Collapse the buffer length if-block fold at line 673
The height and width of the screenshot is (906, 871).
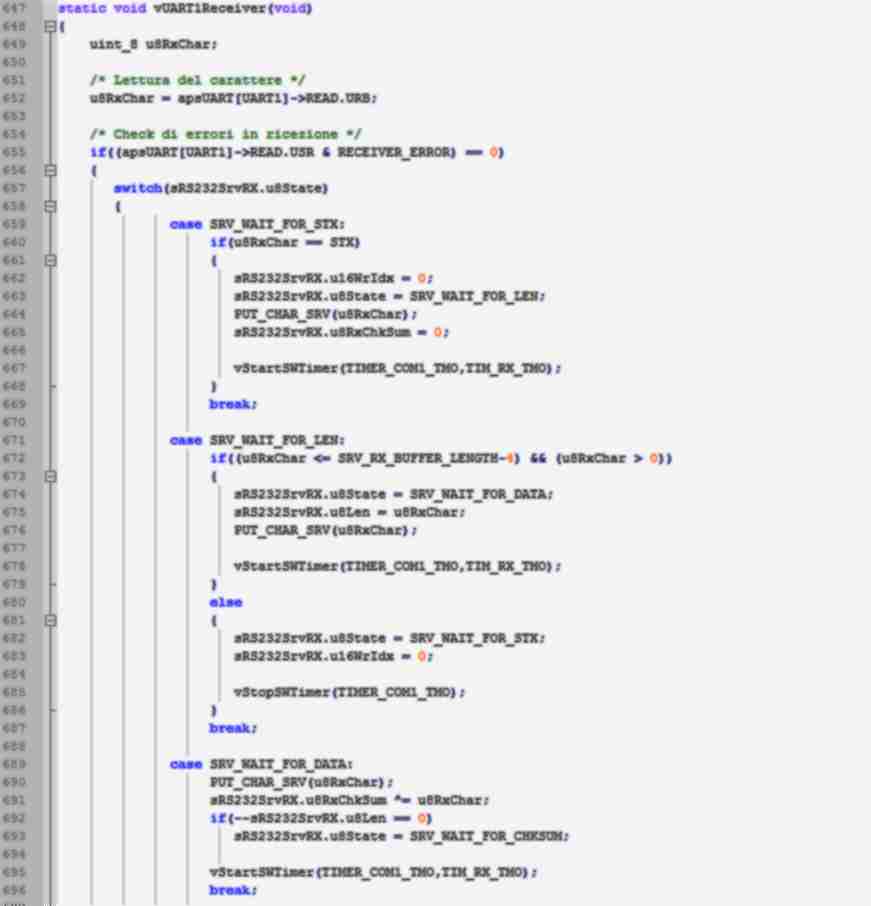pyautogui.click(x=50, y=477)
